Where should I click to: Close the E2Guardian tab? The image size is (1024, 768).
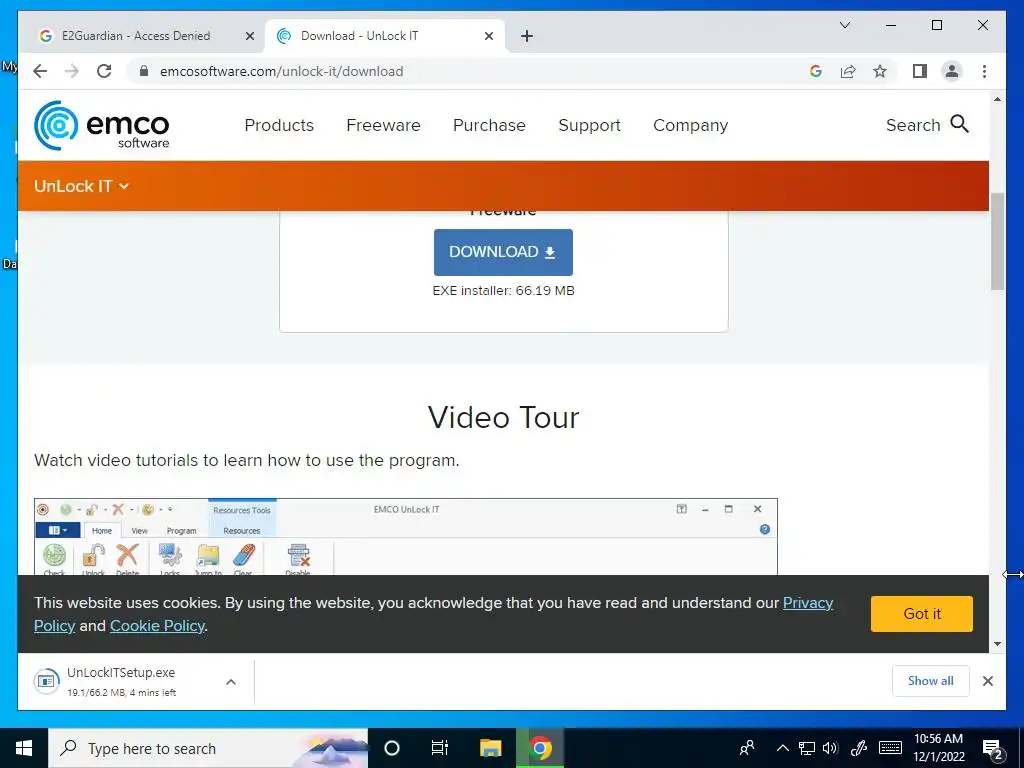[249, 36]
